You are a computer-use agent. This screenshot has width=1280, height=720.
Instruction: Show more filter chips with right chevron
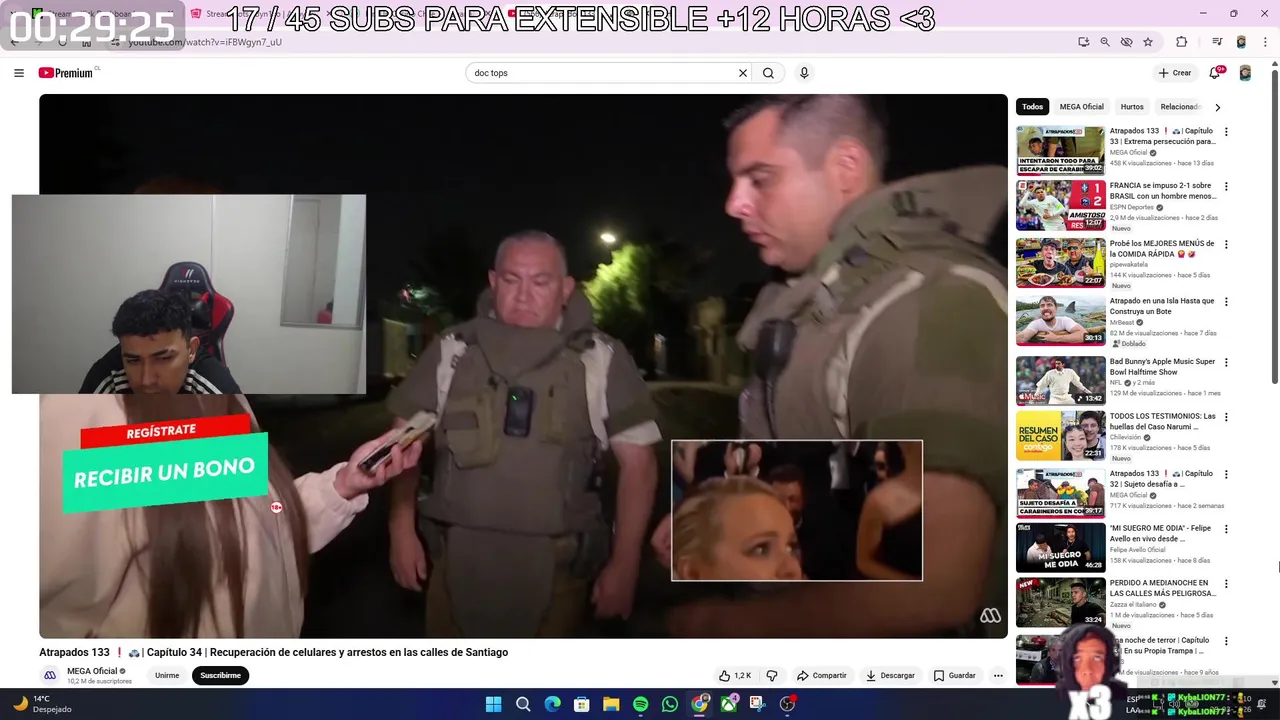[1217, 107]
